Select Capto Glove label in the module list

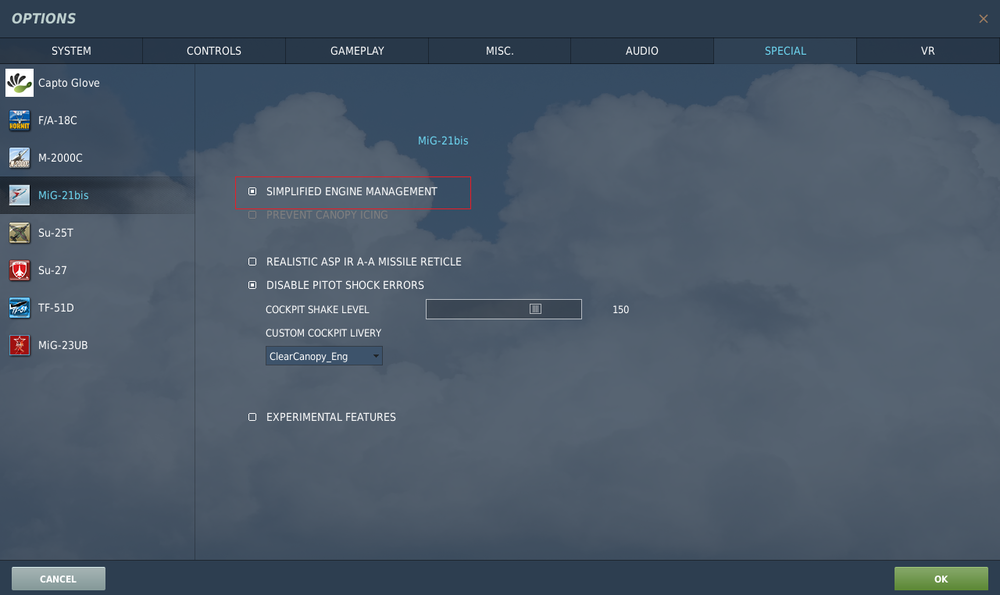pyautogui.click(x=69, y=83)
